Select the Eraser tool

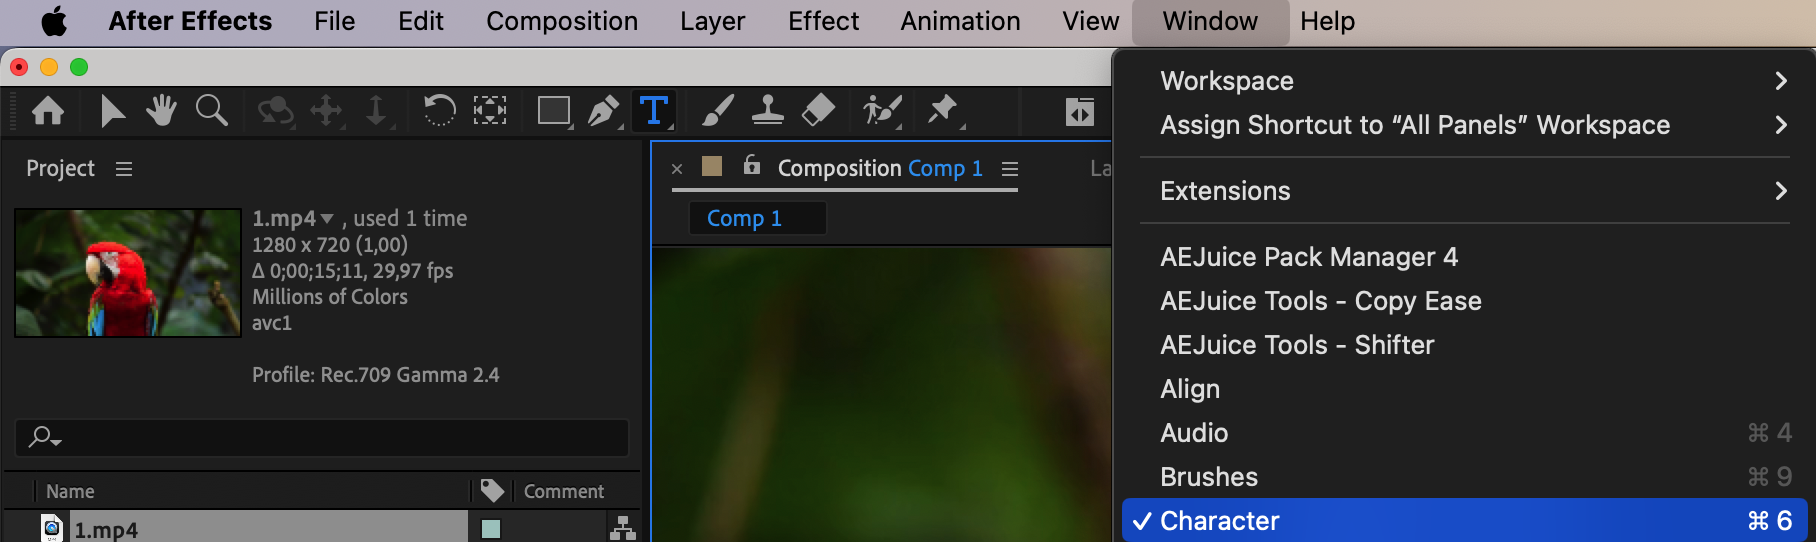point(818,110)
